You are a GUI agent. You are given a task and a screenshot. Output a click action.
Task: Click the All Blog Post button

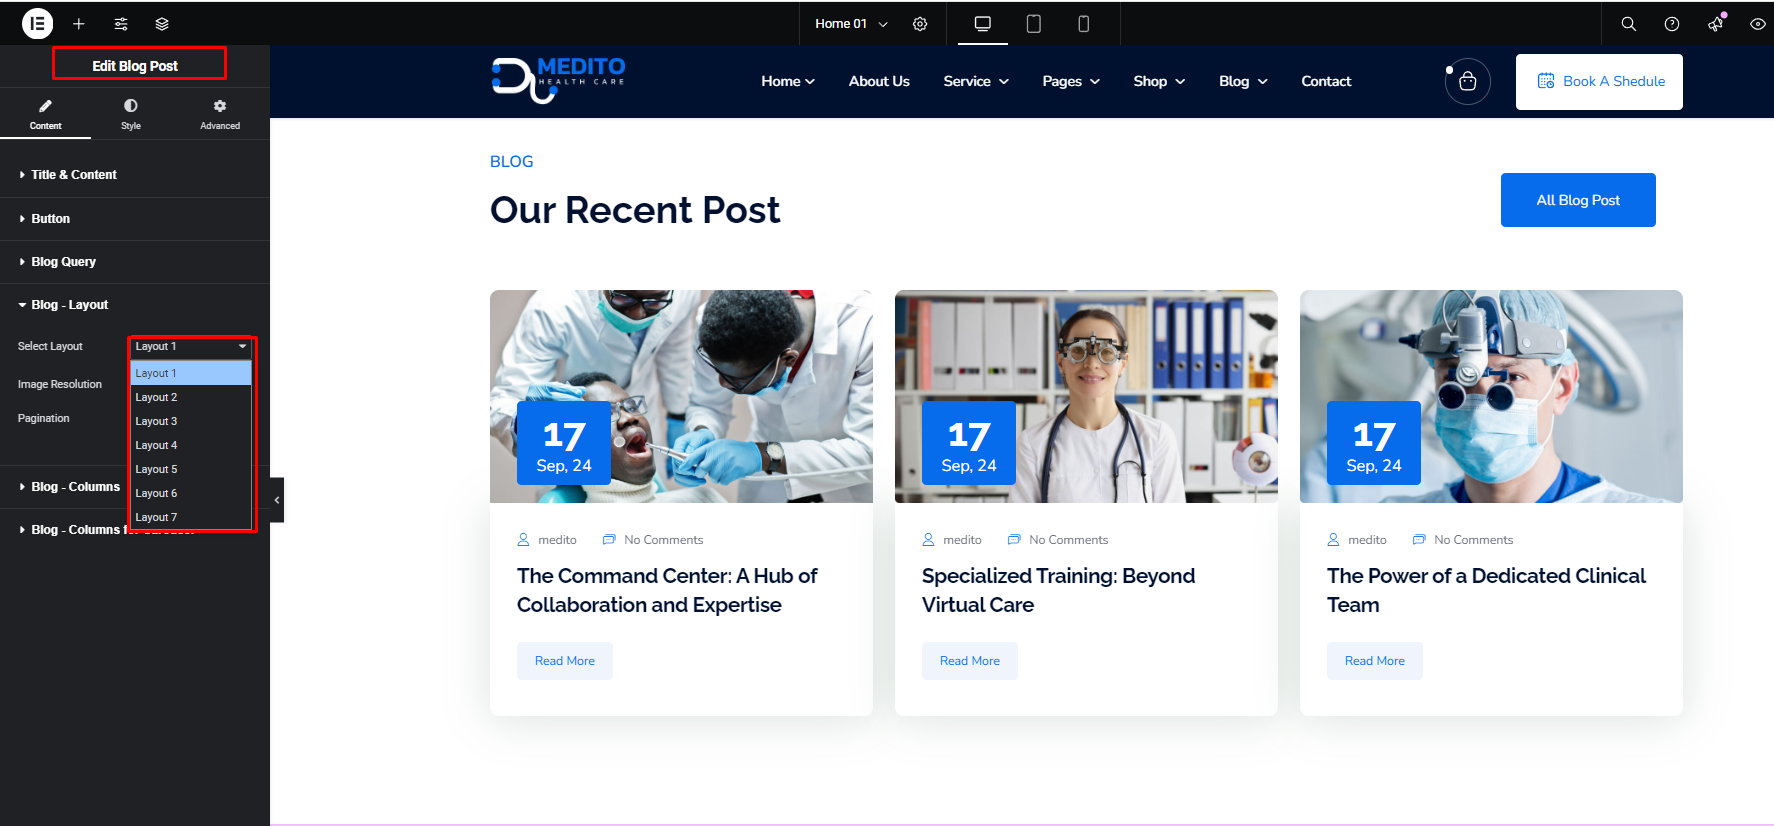pos(1577,200)
